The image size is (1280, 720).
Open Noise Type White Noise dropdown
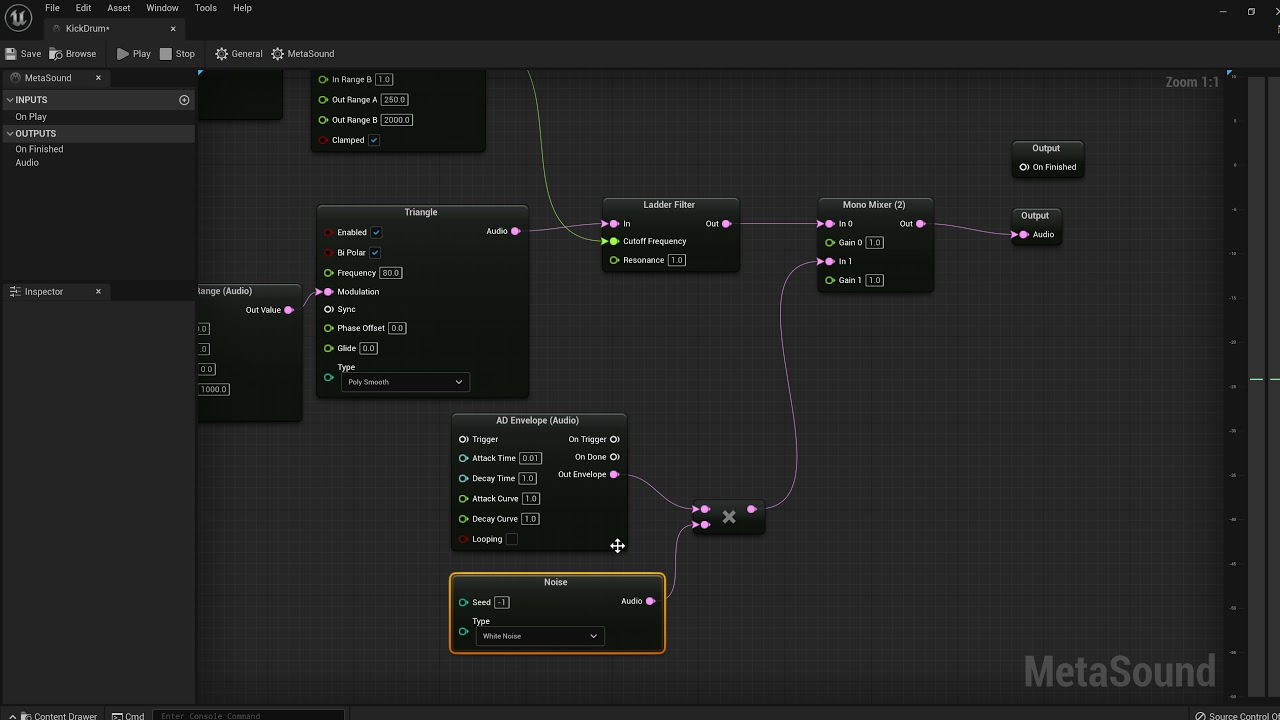(x=539, y=636)
